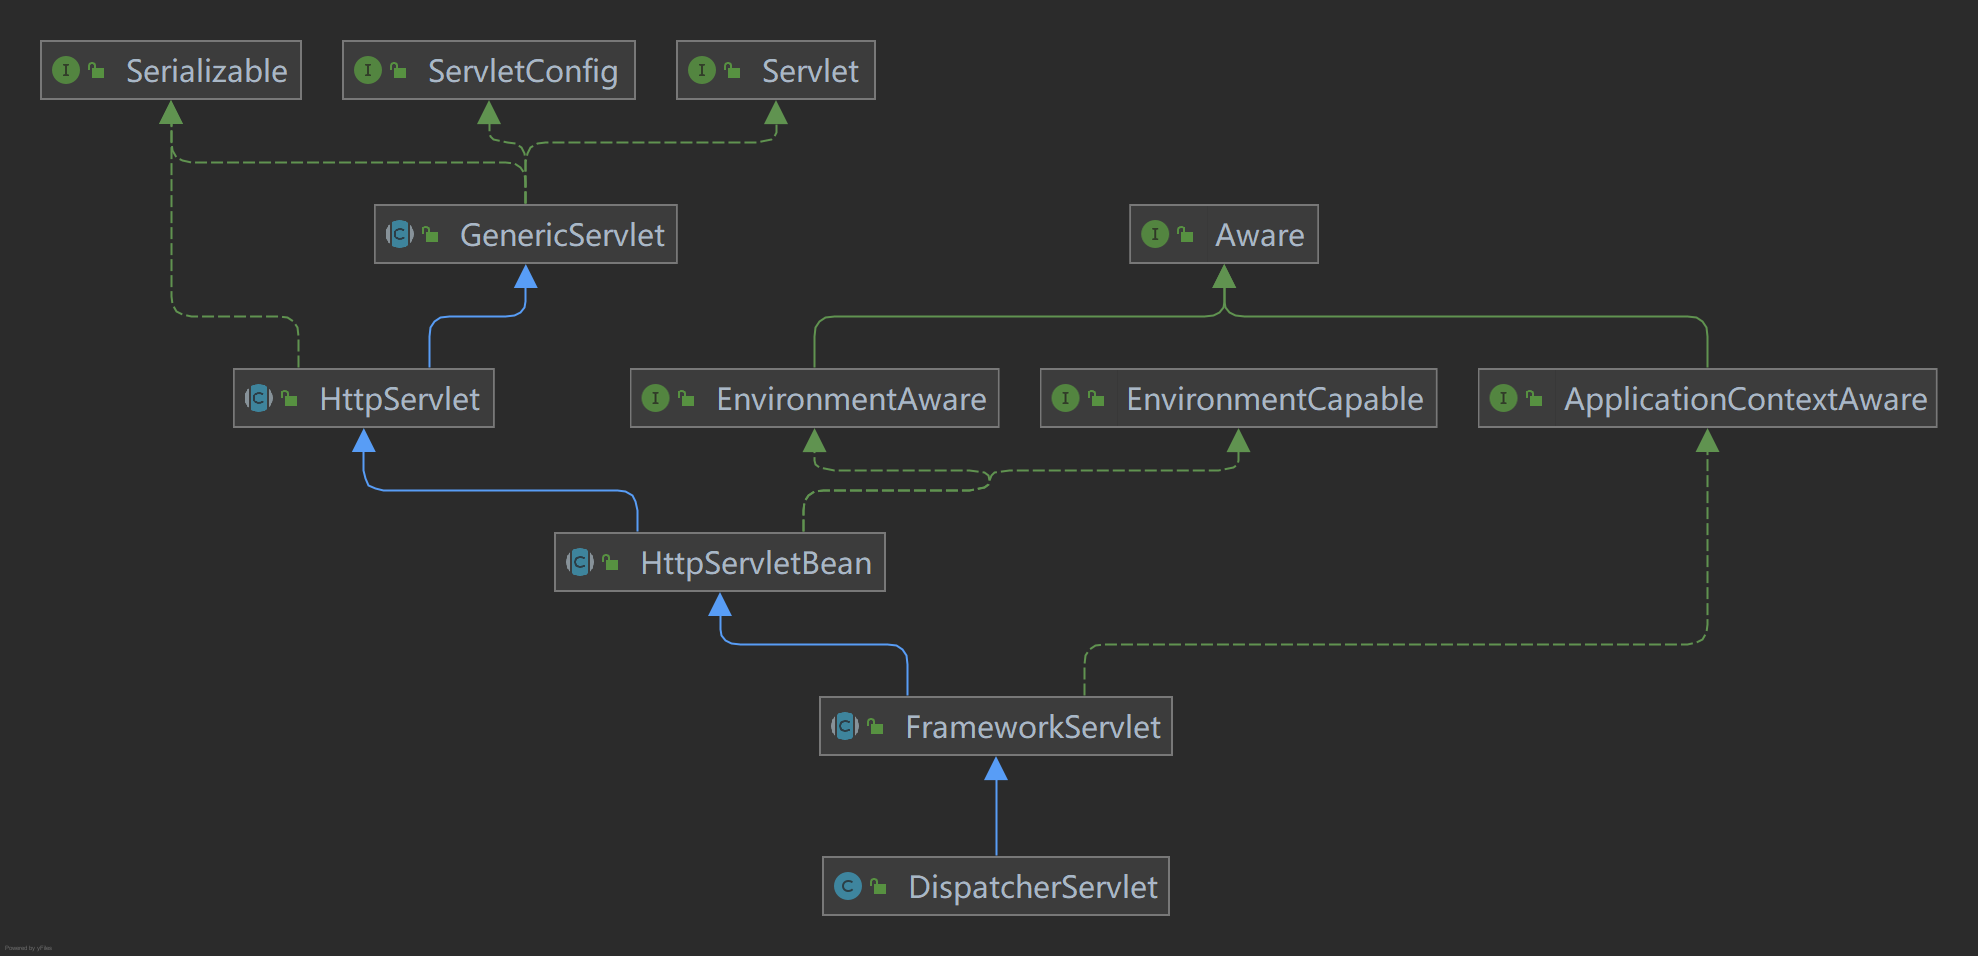Click the interface icon on ApplicationContextAware node
Screen dimensions: 1978x956
(x=1504, y=398)
